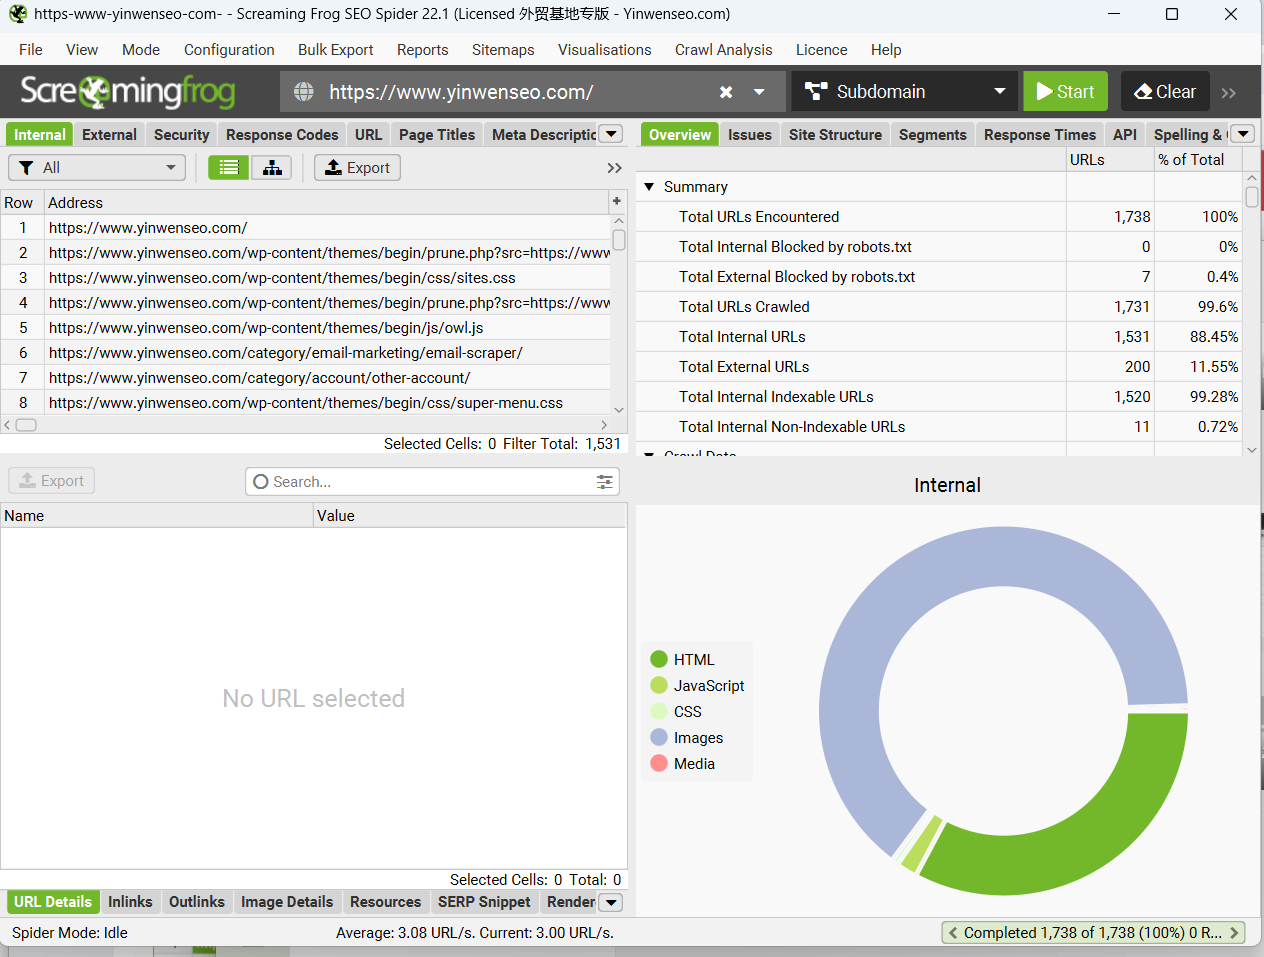Collapse the Summary section
This screenshot has height=957, width=1264.
pos(649,187)
